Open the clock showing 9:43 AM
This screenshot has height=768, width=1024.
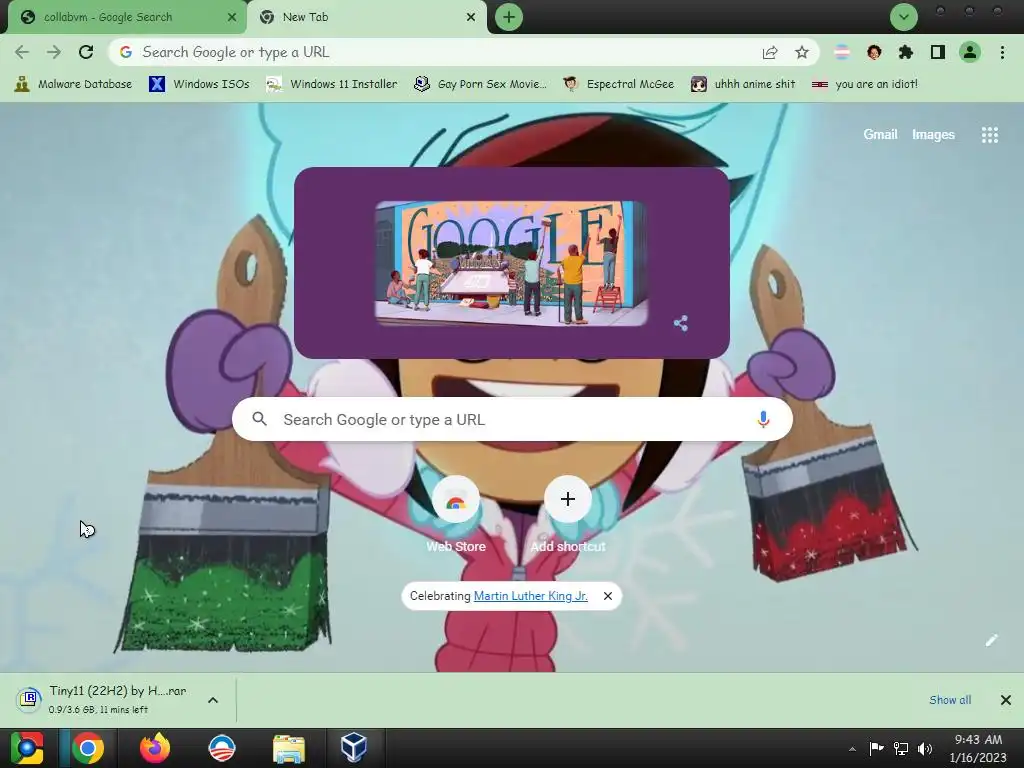pyautogui.click(x=978, y=748)
